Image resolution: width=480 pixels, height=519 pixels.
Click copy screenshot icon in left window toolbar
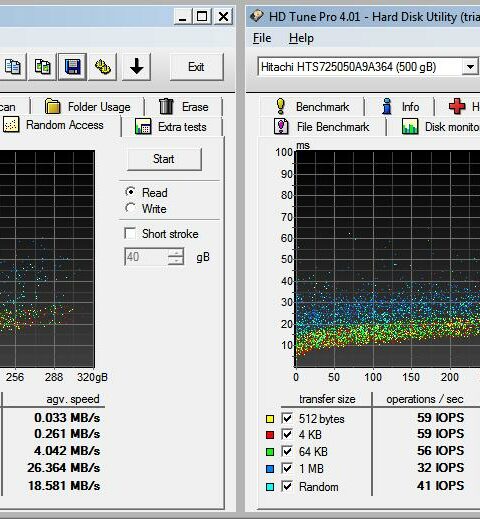pyautogui.click(x=42, y=67)
